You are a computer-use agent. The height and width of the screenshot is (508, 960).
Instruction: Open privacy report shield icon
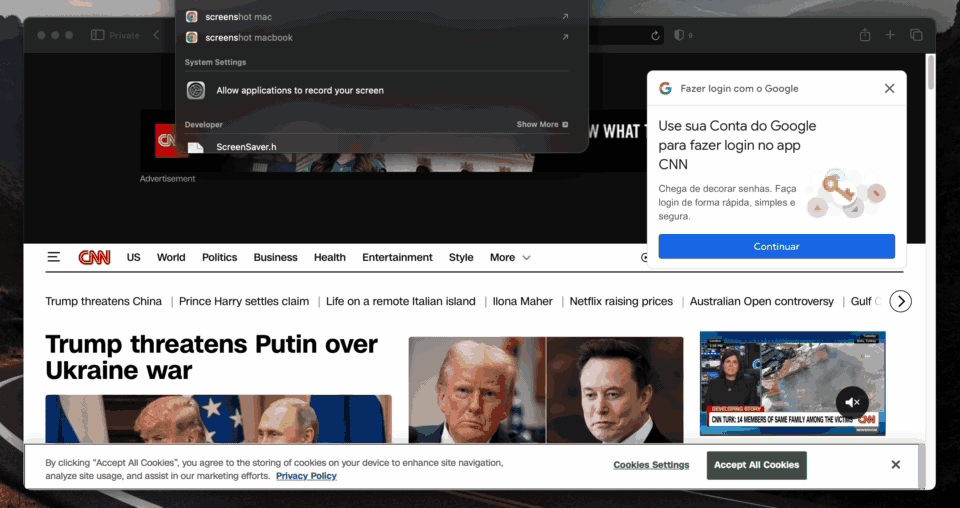point(678,35)
